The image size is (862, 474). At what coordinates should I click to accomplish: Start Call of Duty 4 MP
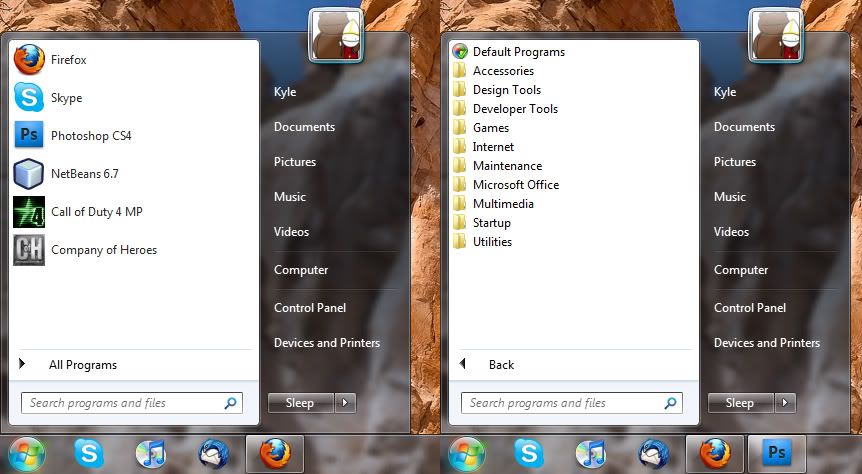coord(134,212)
